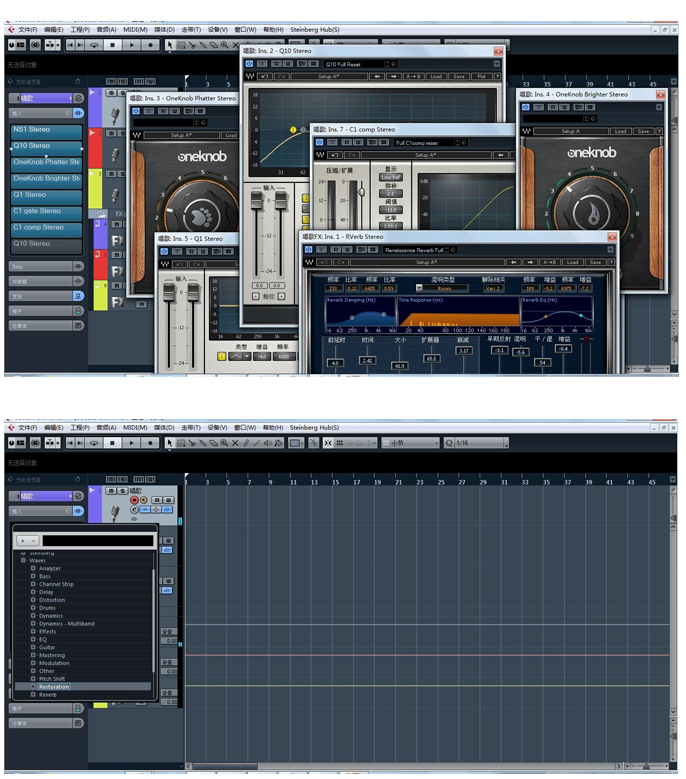The width and height of the screenshot is (686, 779).
Task: Click left input fader in Q10 window
Action: click(x=256, y=201)
